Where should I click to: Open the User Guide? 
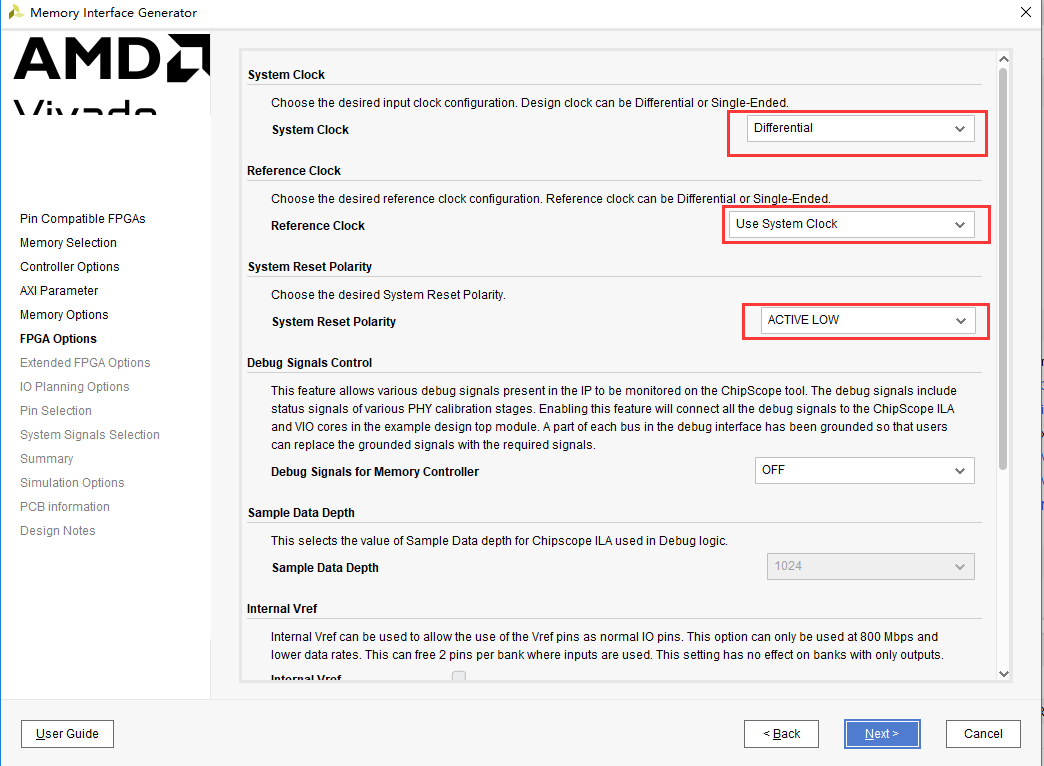click(67, 733)
